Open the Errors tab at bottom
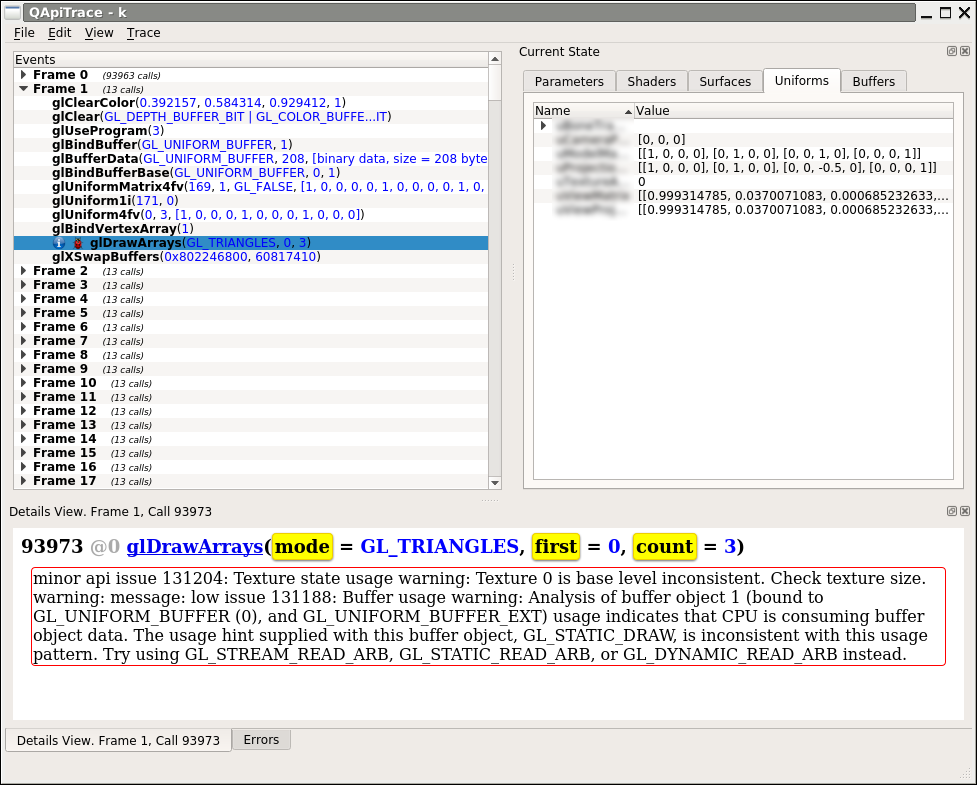This screenshot has width=977, height=785. [x=261, y=740]
